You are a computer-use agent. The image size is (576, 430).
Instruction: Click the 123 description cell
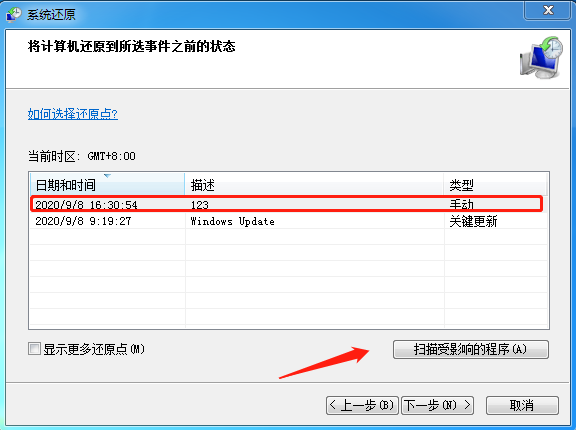point(199,205)
